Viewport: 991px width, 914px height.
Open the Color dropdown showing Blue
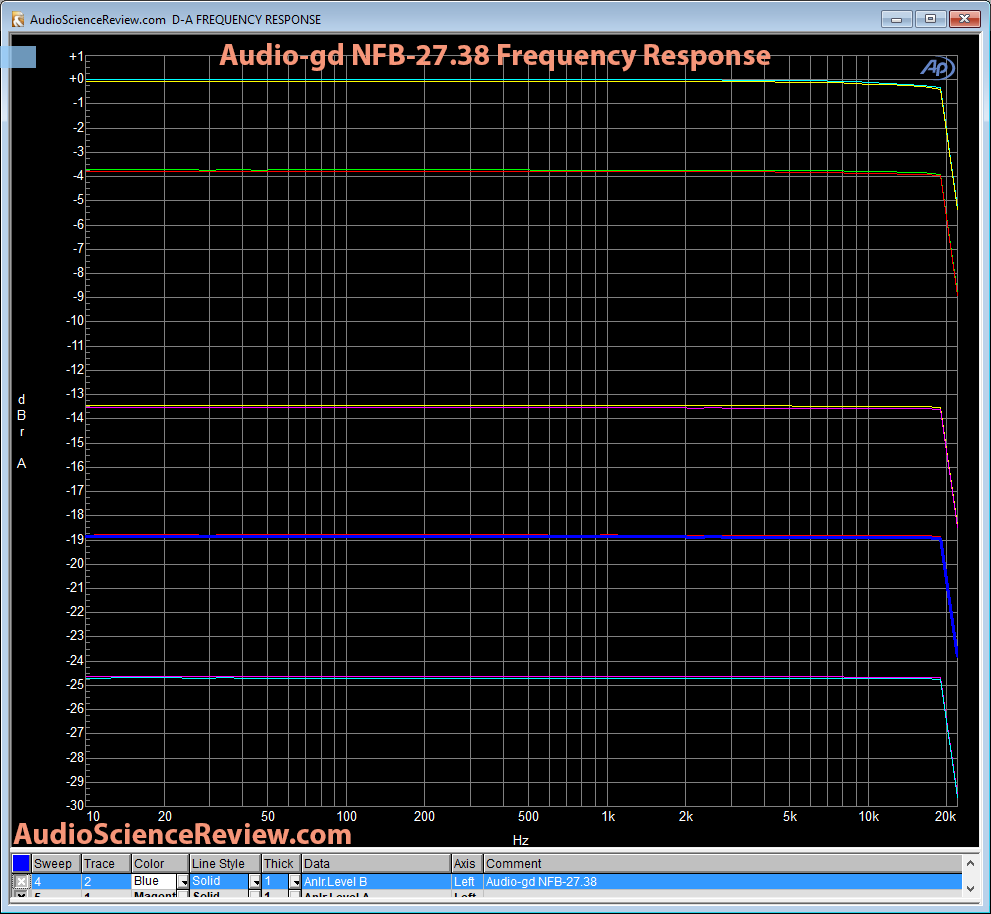coord(183,881)
